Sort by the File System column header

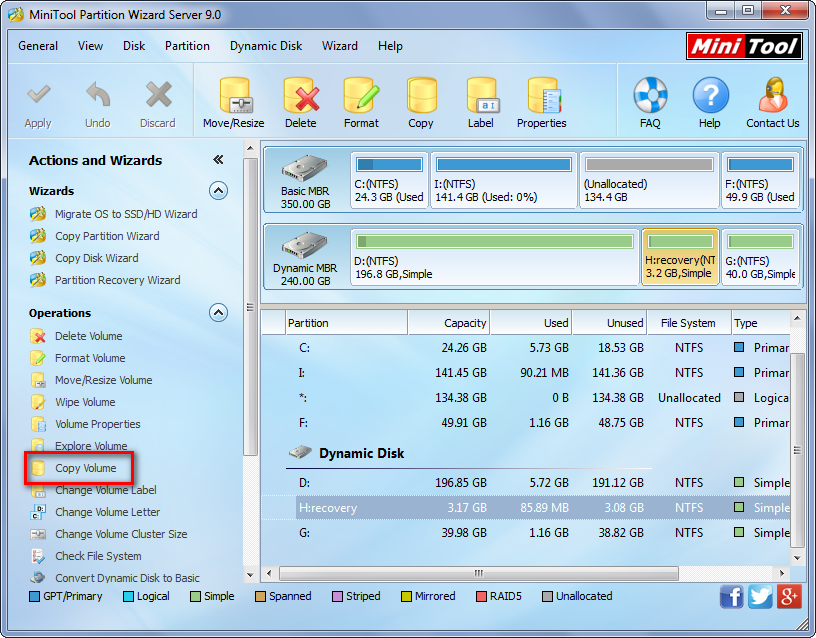688,323
